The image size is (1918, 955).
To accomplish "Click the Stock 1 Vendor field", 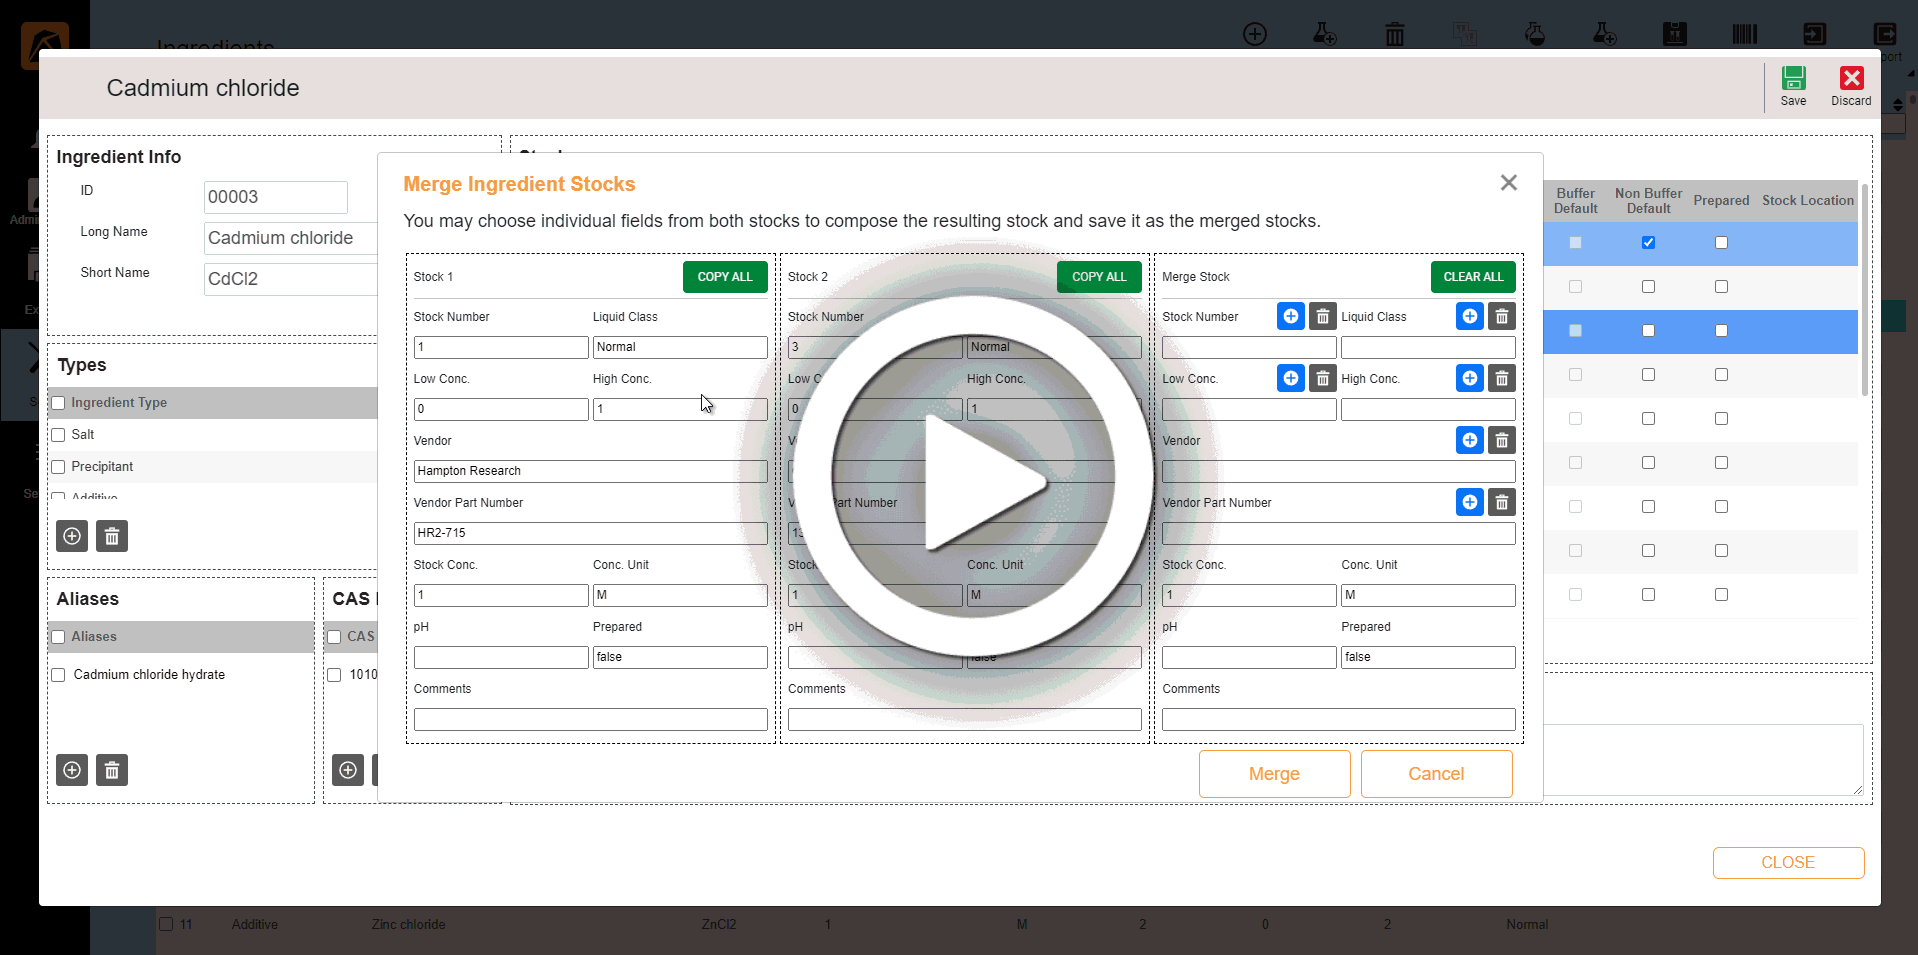I will pos(590,471).
